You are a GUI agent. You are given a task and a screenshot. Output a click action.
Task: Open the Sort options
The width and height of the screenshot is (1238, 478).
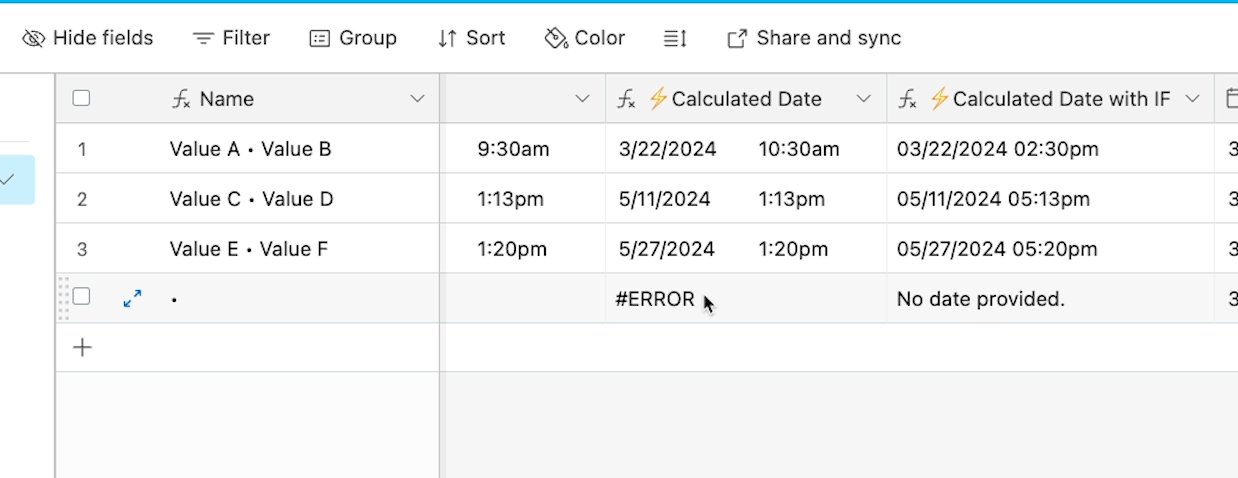coord(471,38)
